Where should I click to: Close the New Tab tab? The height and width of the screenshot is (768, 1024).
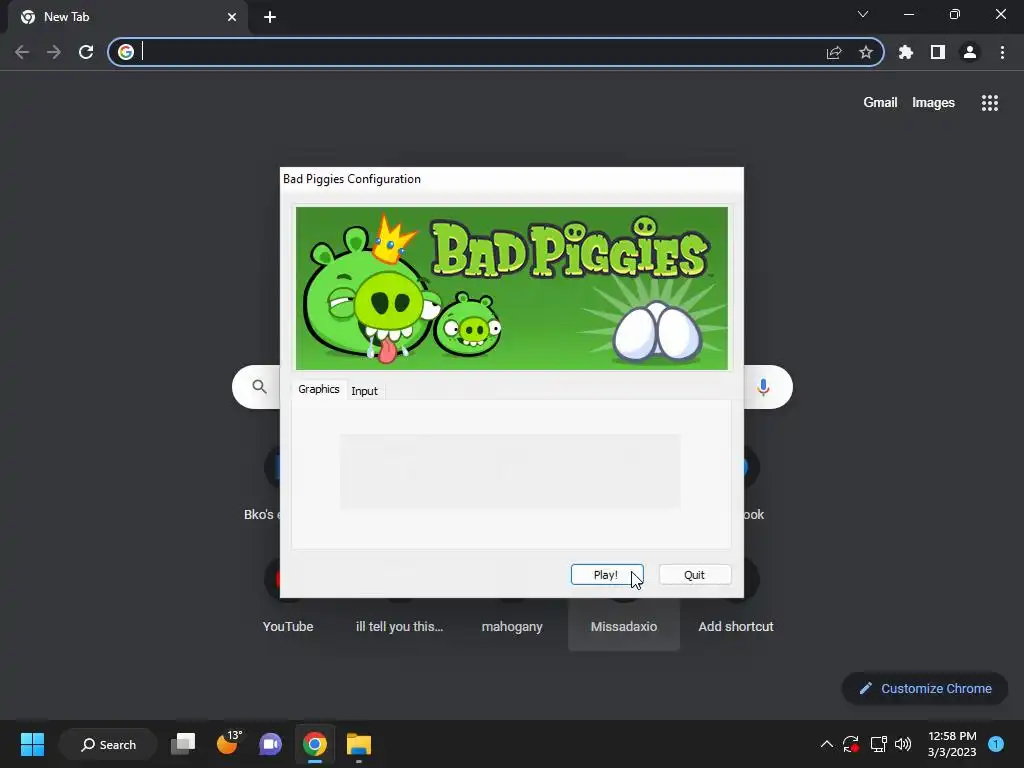pos(232,17)
